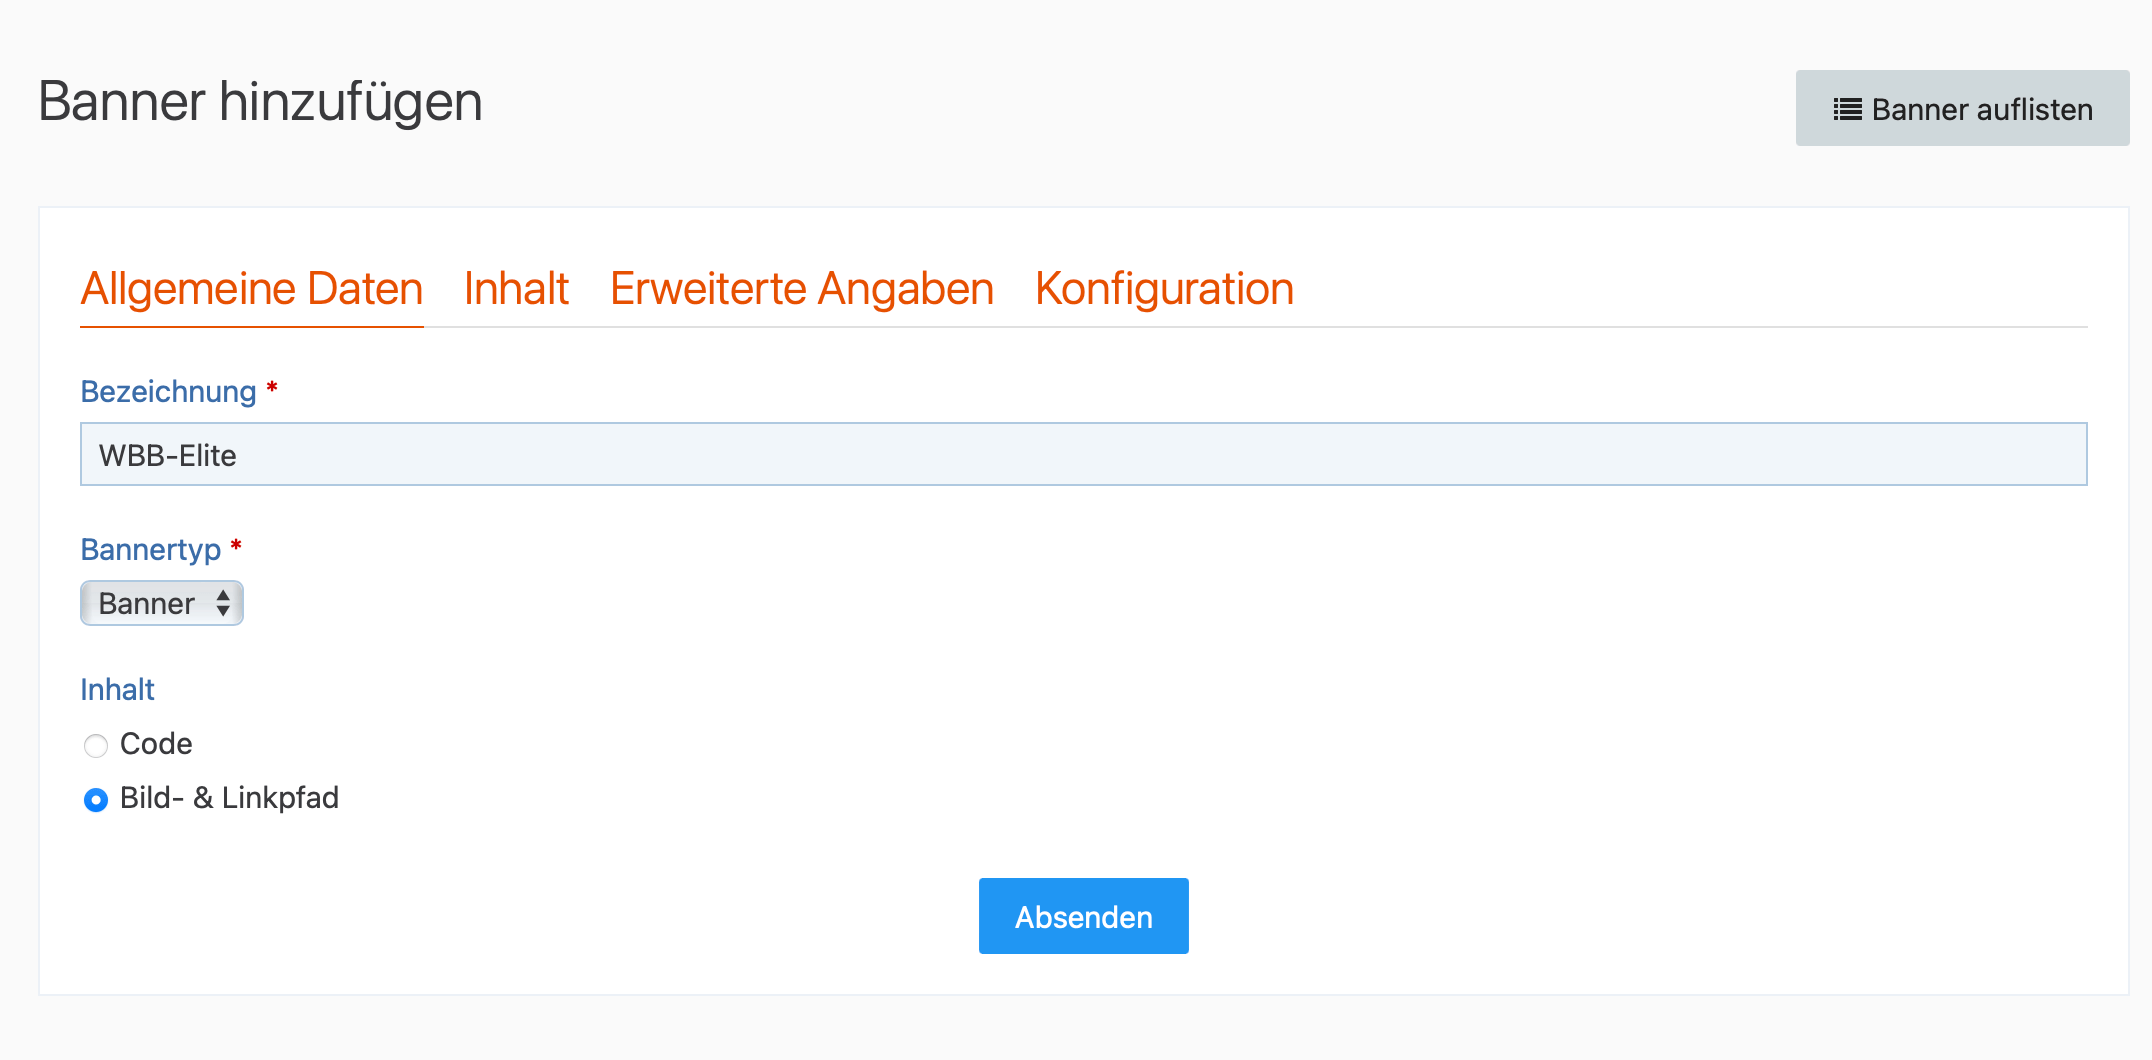The height and width of the screenshot is (1060, 2152).
Task: Switch to the Inhalt tab
Action: (516, 289)
